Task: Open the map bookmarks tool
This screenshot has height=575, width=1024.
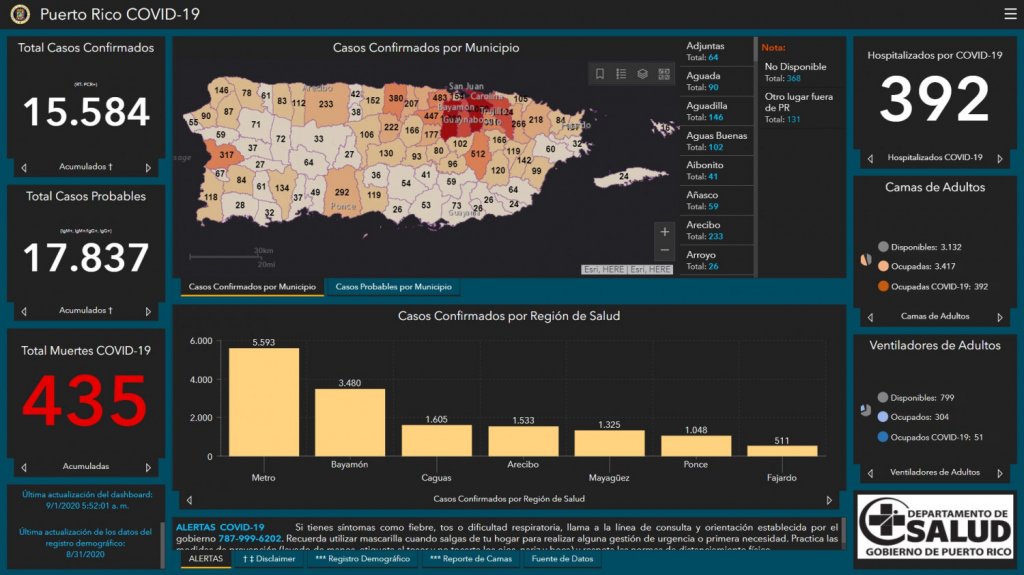Action: coord(600,74)
